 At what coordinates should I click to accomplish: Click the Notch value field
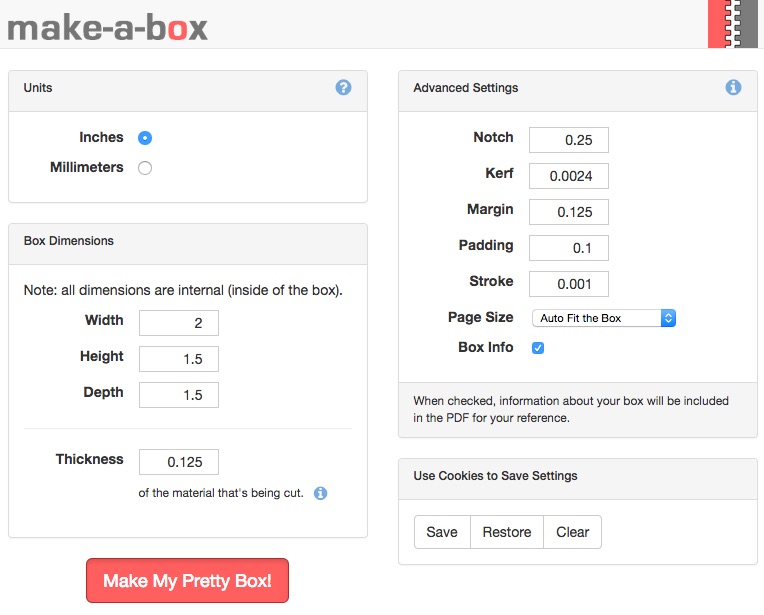click(x=569, y=140)
